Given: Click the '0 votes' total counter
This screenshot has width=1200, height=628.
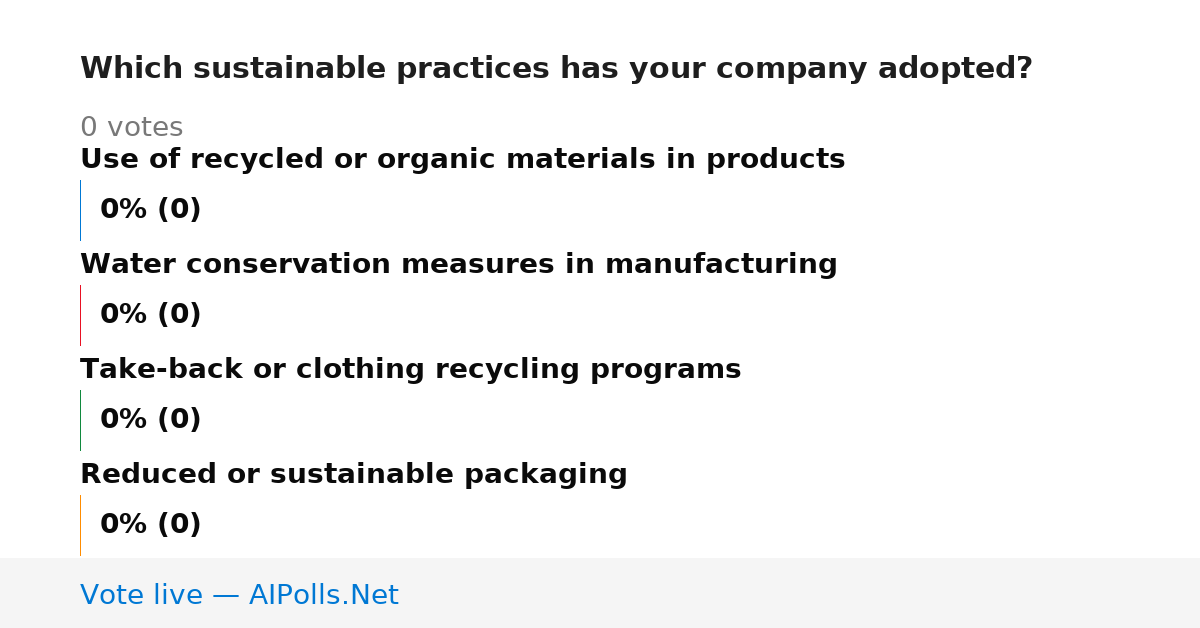Looking at the screenshot, I should coord(131,128).
